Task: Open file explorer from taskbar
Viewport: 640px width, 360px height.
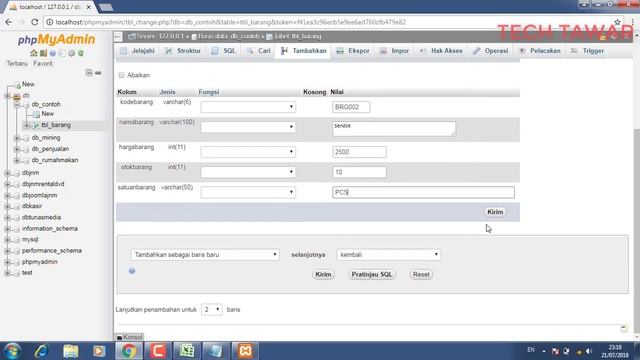Action: [71, 351]
